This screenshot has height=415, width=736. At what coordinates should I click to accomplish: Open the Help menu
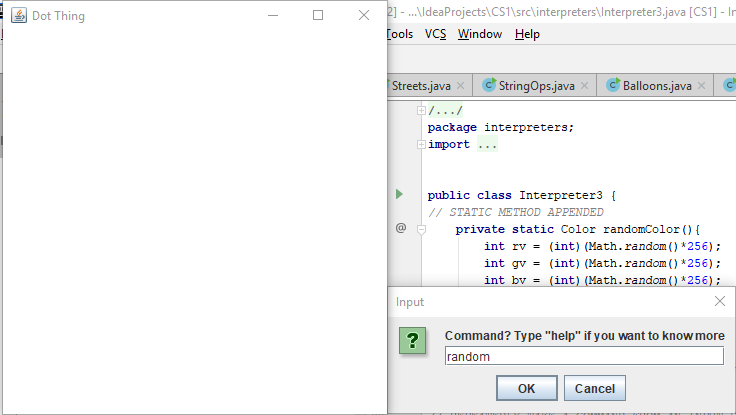click(527, 34)
